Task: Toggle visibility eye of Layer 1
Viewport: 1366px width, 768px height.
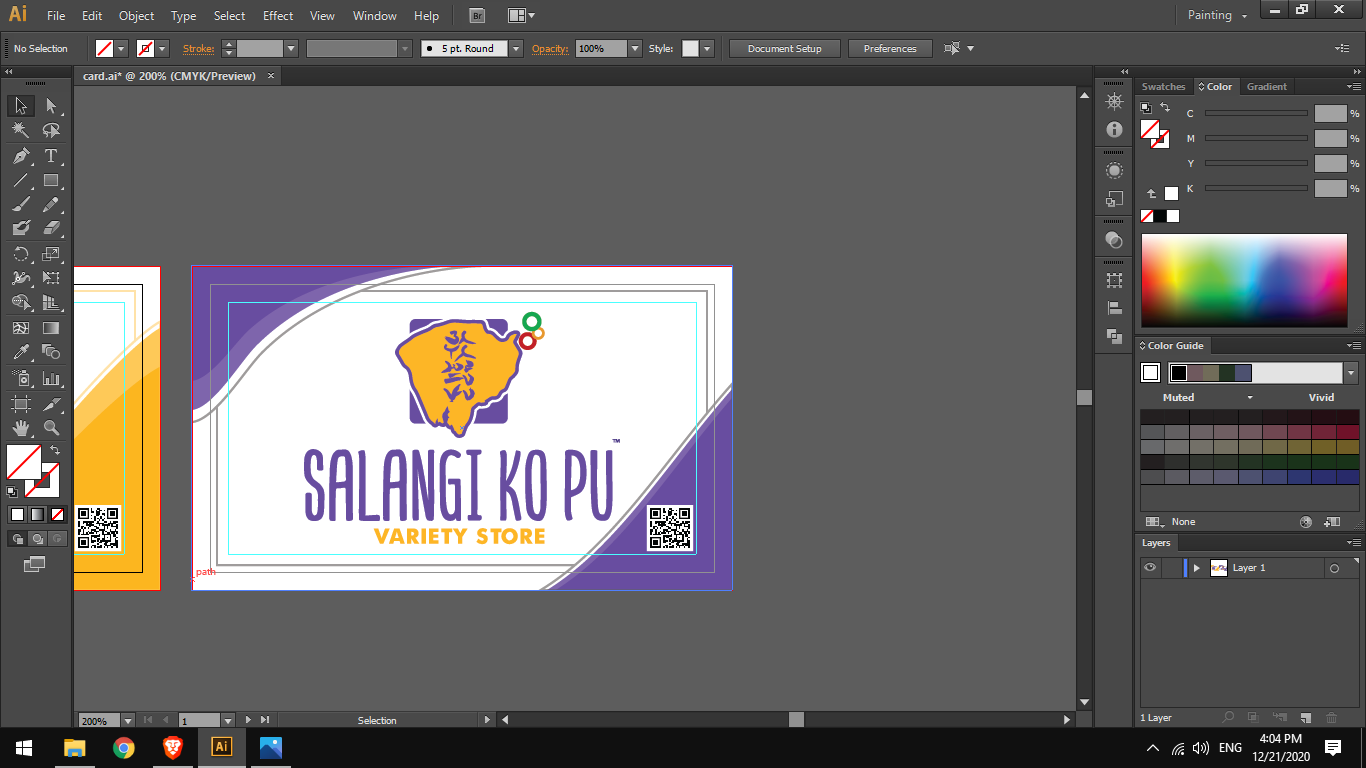Action: coord(1150,567)
